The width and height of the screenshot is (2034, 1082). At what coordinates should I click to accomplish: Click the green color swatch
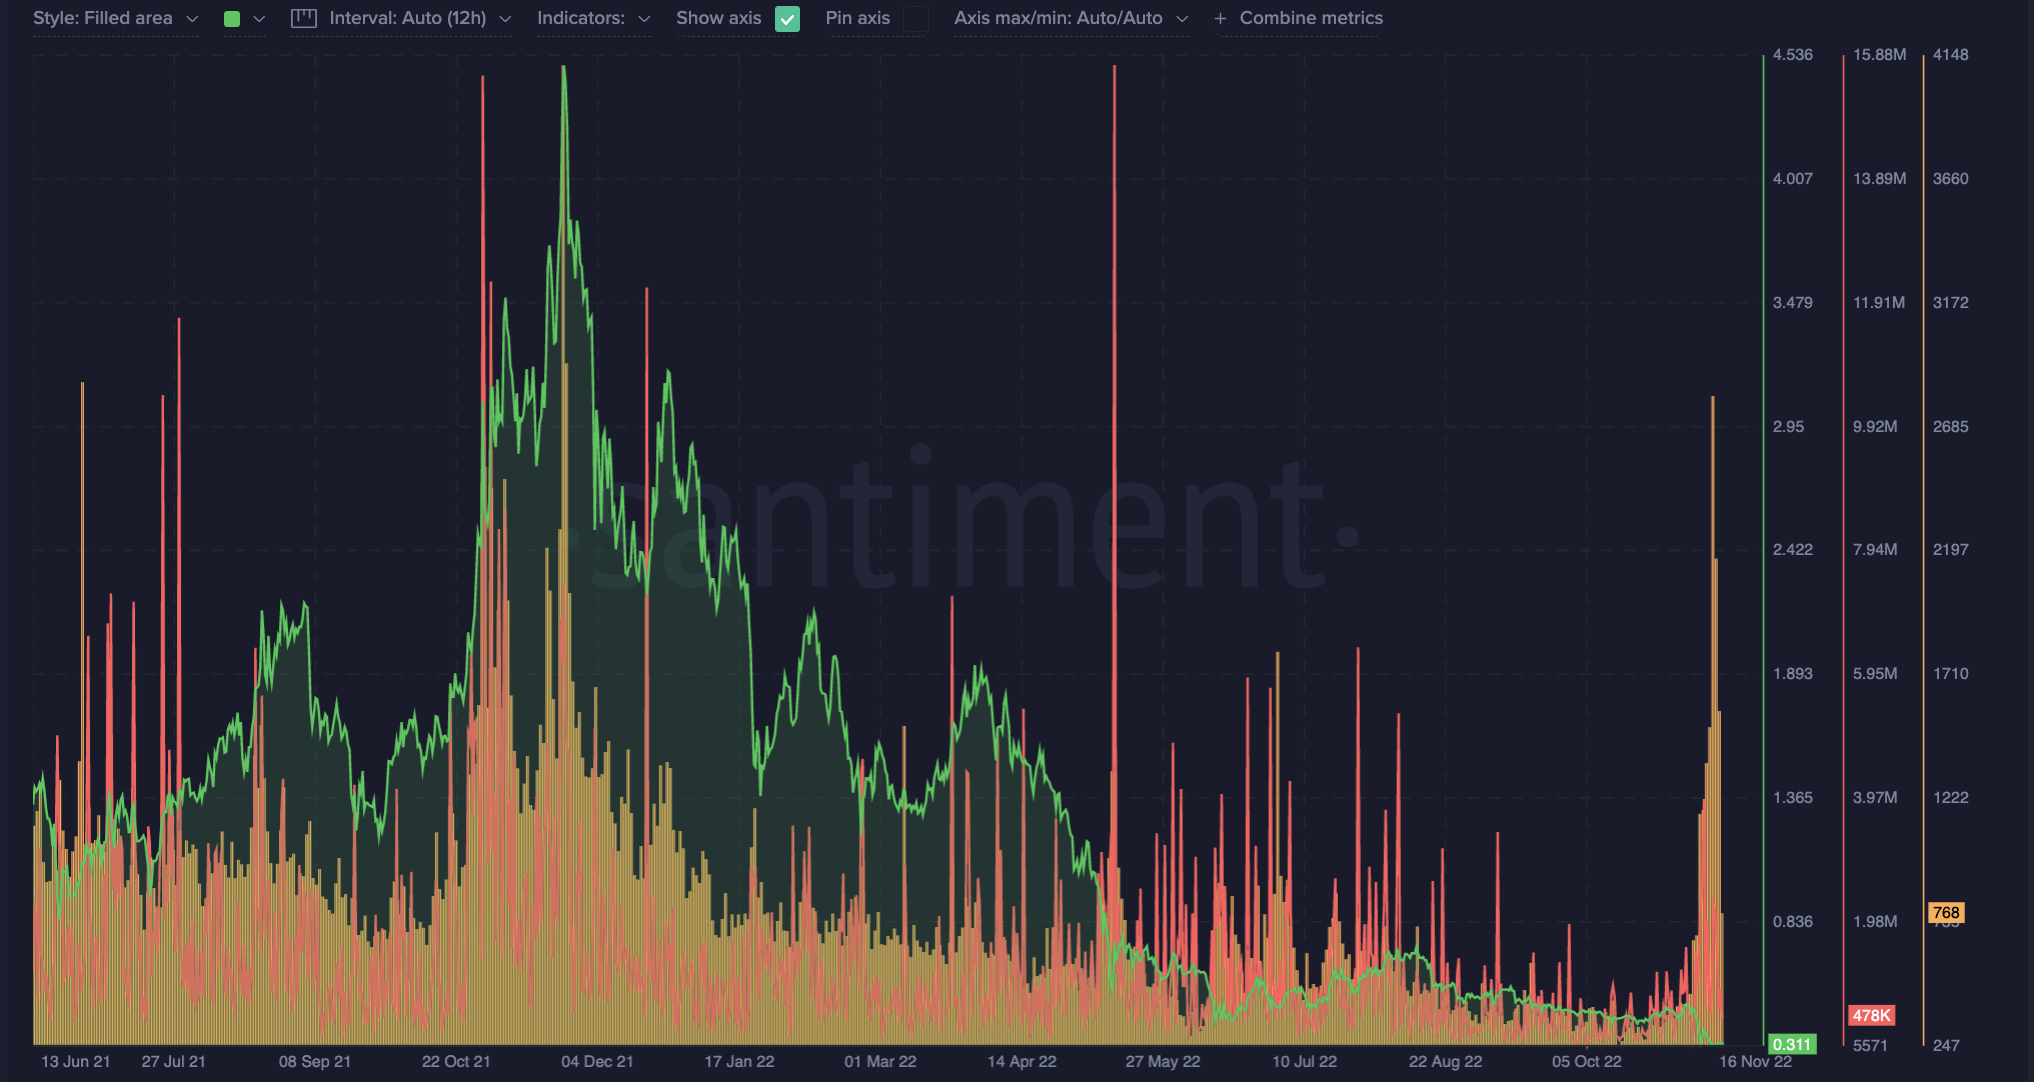(232, 19)
